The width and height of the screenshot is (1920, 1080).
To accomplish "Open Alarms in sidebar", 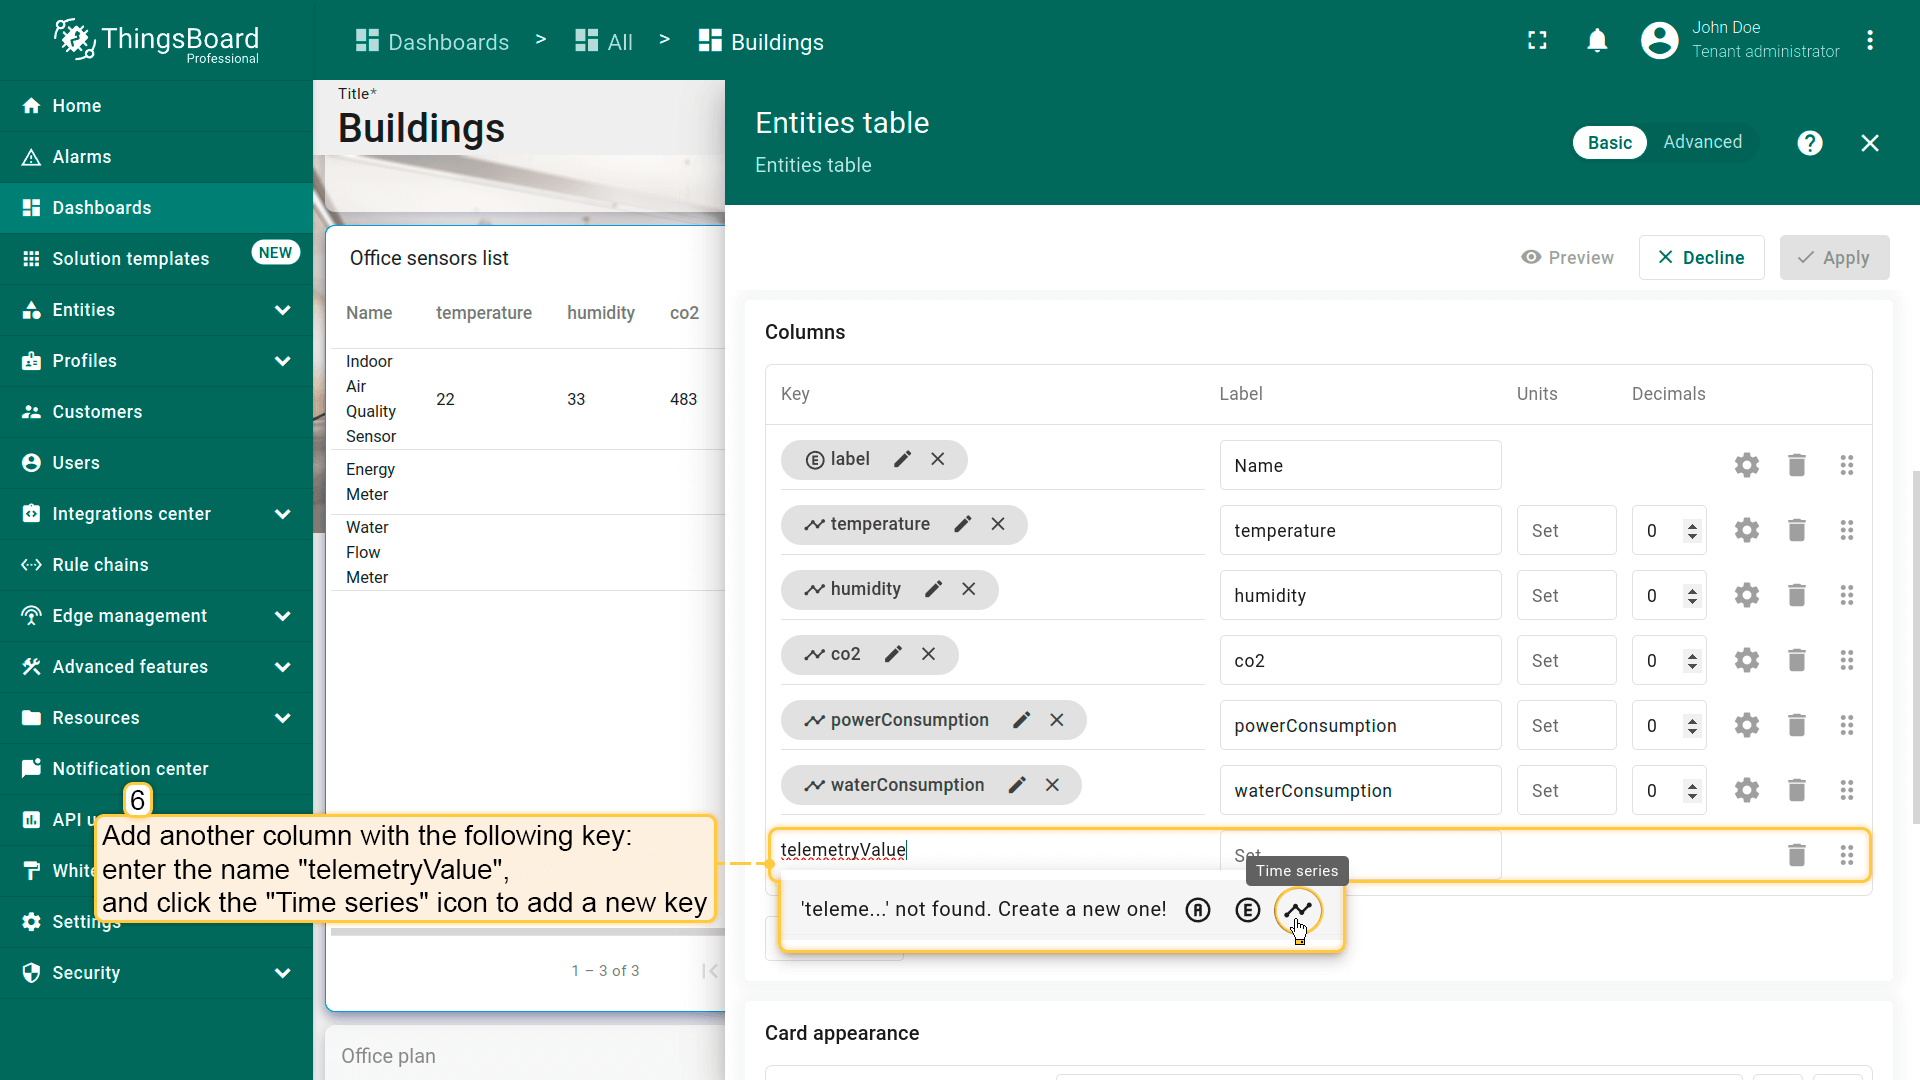I will click(81, 157).
